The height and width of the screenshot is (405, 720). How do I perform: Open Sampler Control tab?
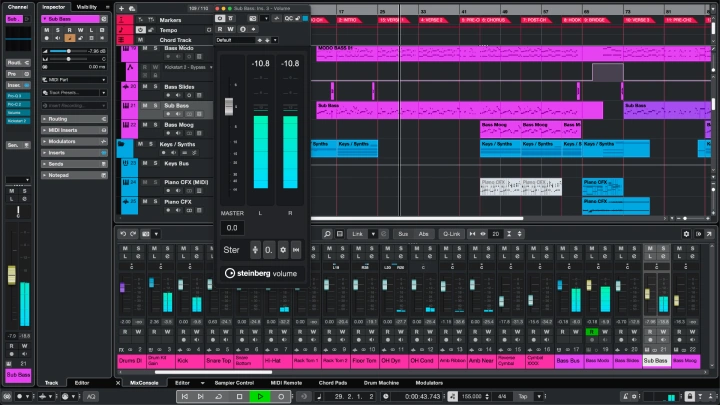(234, 382)
